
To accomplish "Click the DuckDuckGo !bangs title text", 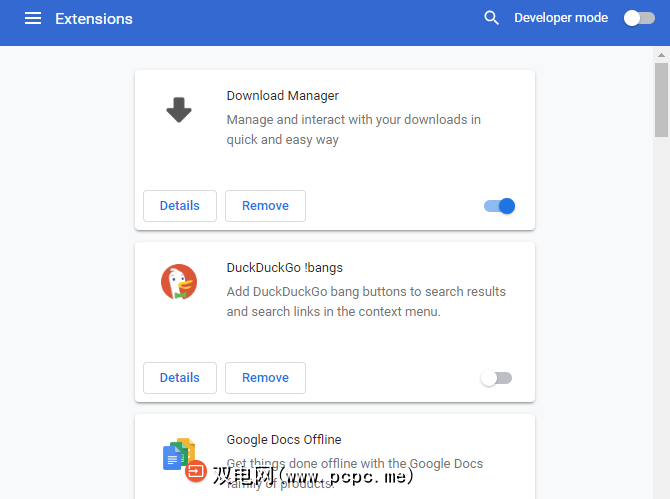I will 285,268.
